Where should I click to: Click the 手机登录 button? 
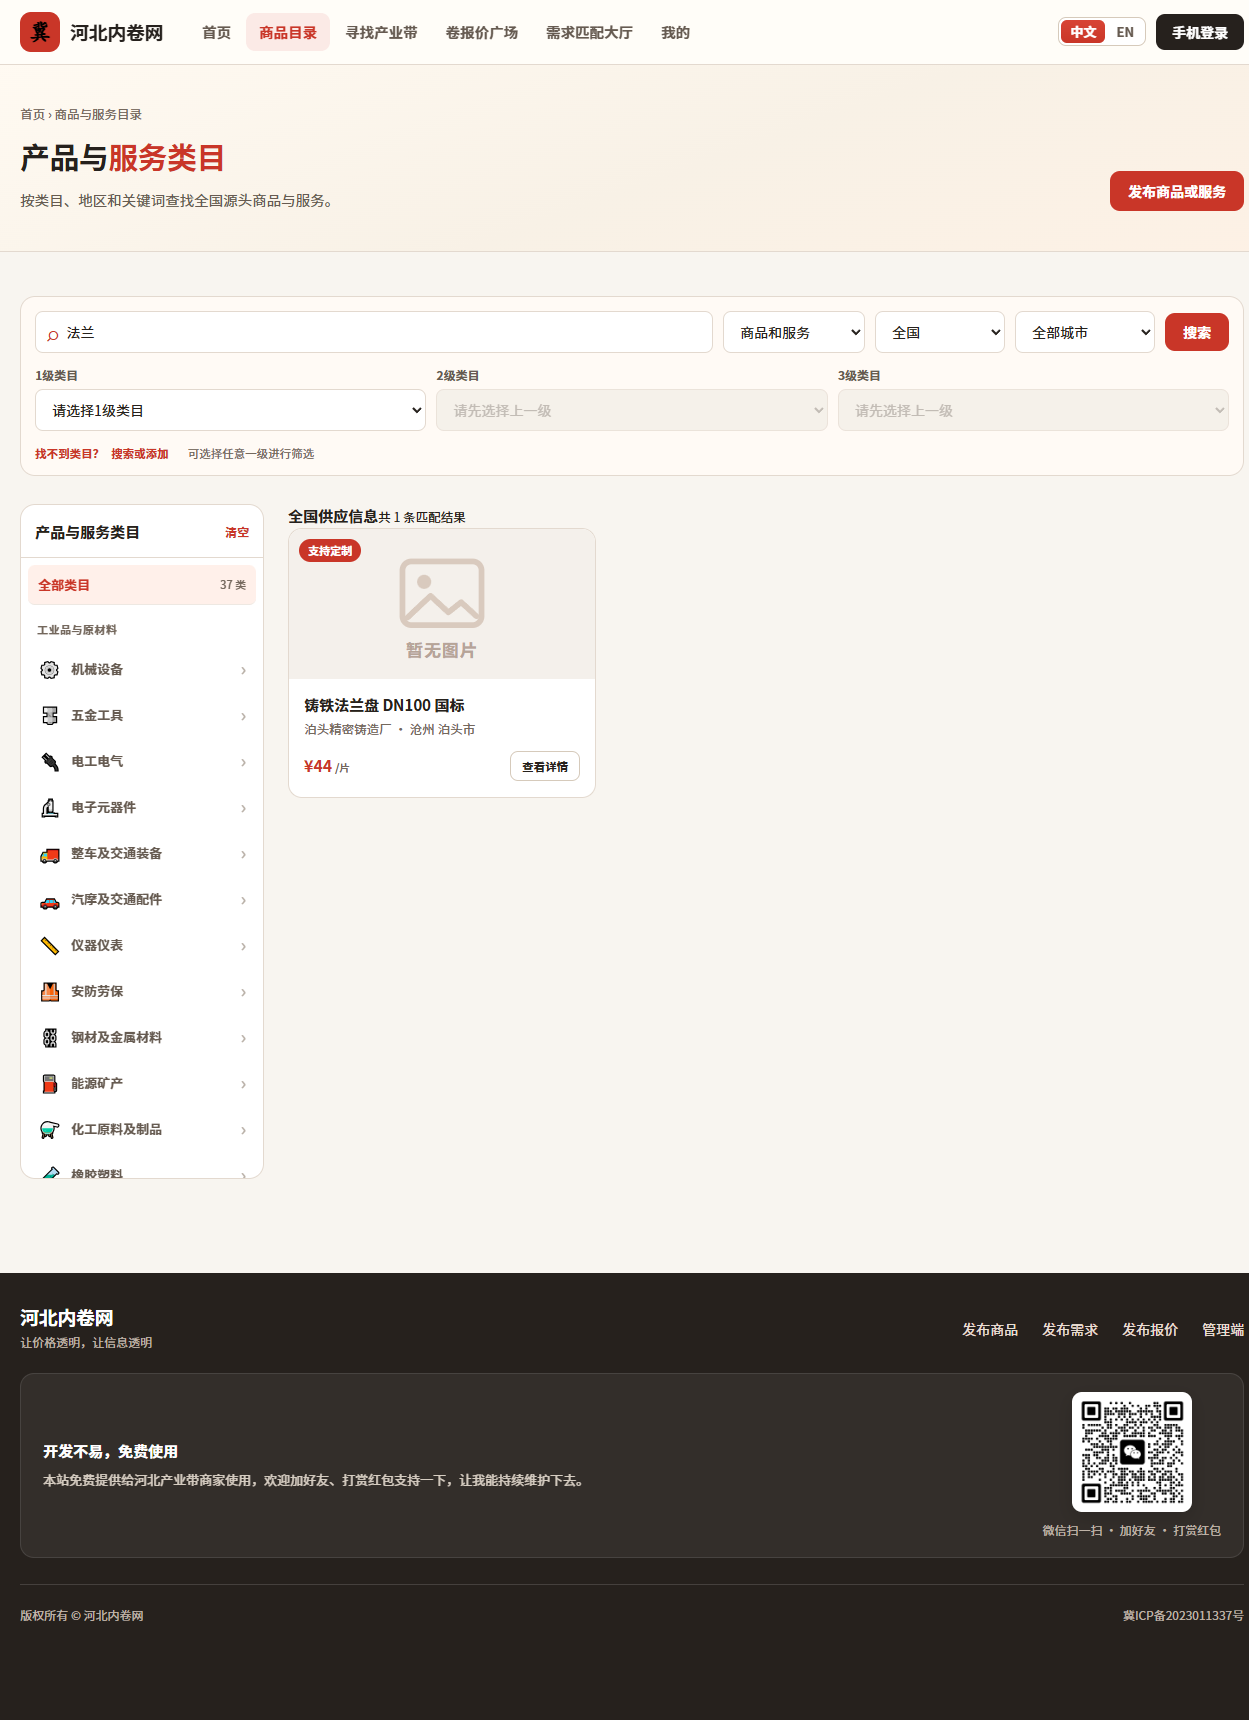coord(1200,32)
